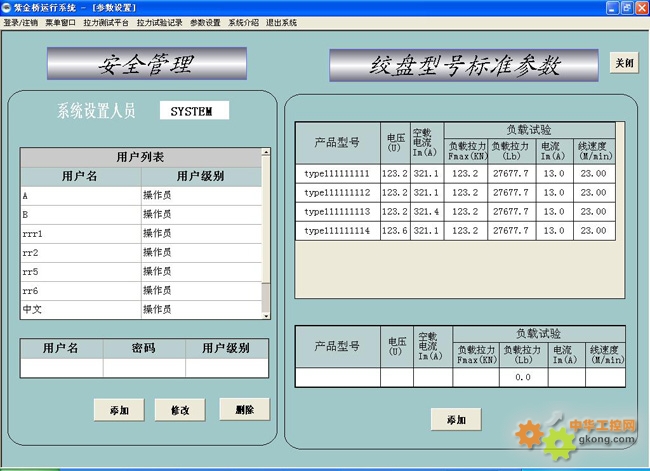
Task: Click the 退出系统 menu item
Action: click(x=281, y=22)
